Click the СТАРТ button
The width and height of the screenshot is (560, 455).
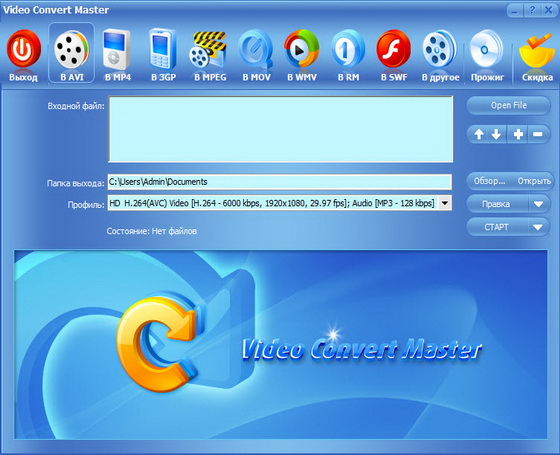(x=496, y=227)
